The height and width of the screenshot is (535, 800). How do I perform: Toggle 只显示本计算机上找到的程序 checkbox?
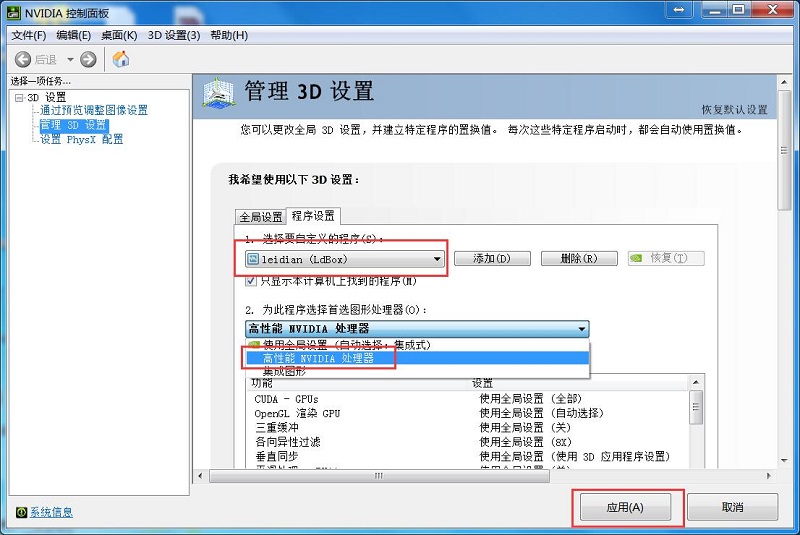click(x=251, y=281)
